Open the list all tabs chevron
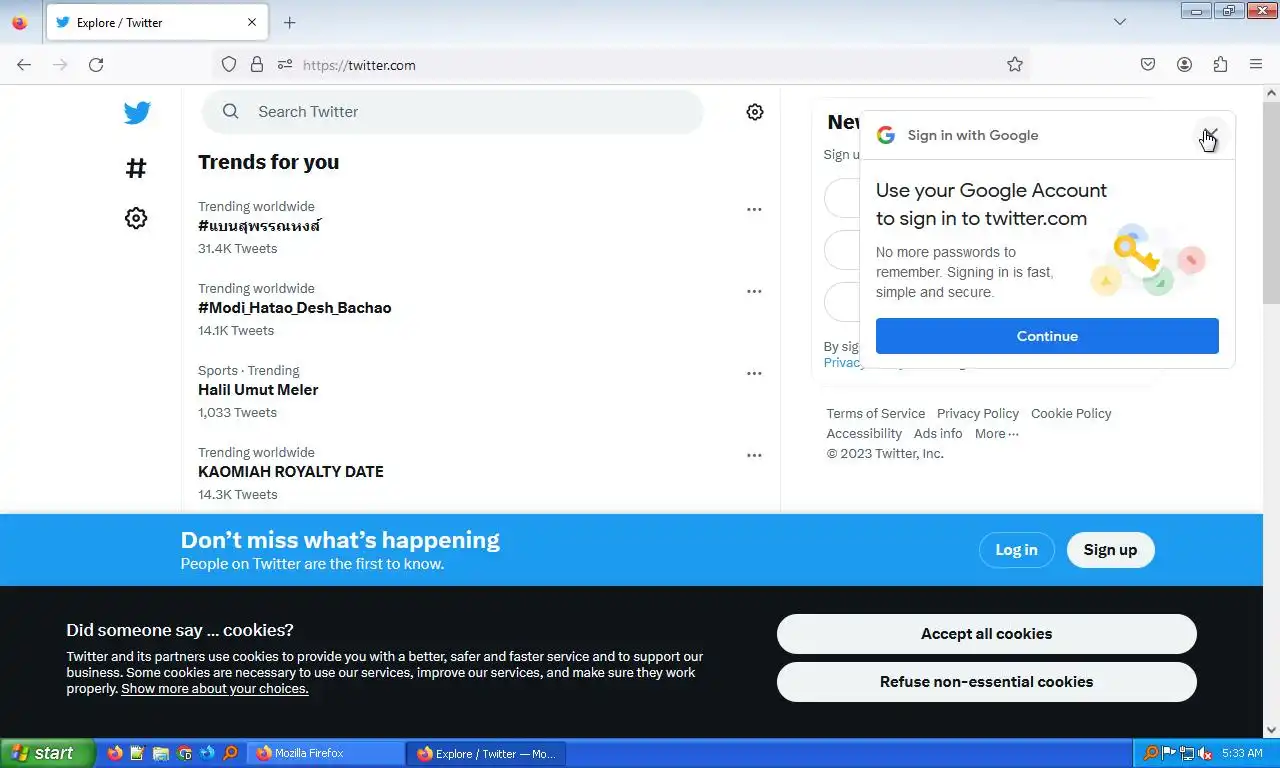 1120,22
